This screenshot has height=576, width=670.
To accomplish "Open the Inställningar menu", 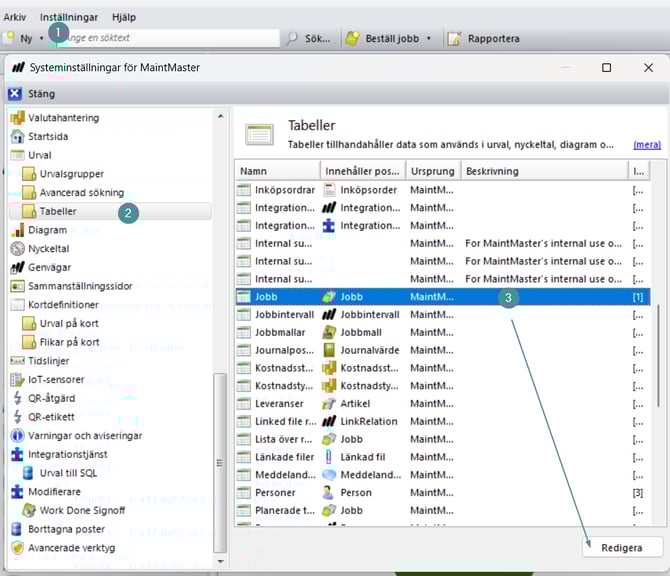I will point(68,17).
